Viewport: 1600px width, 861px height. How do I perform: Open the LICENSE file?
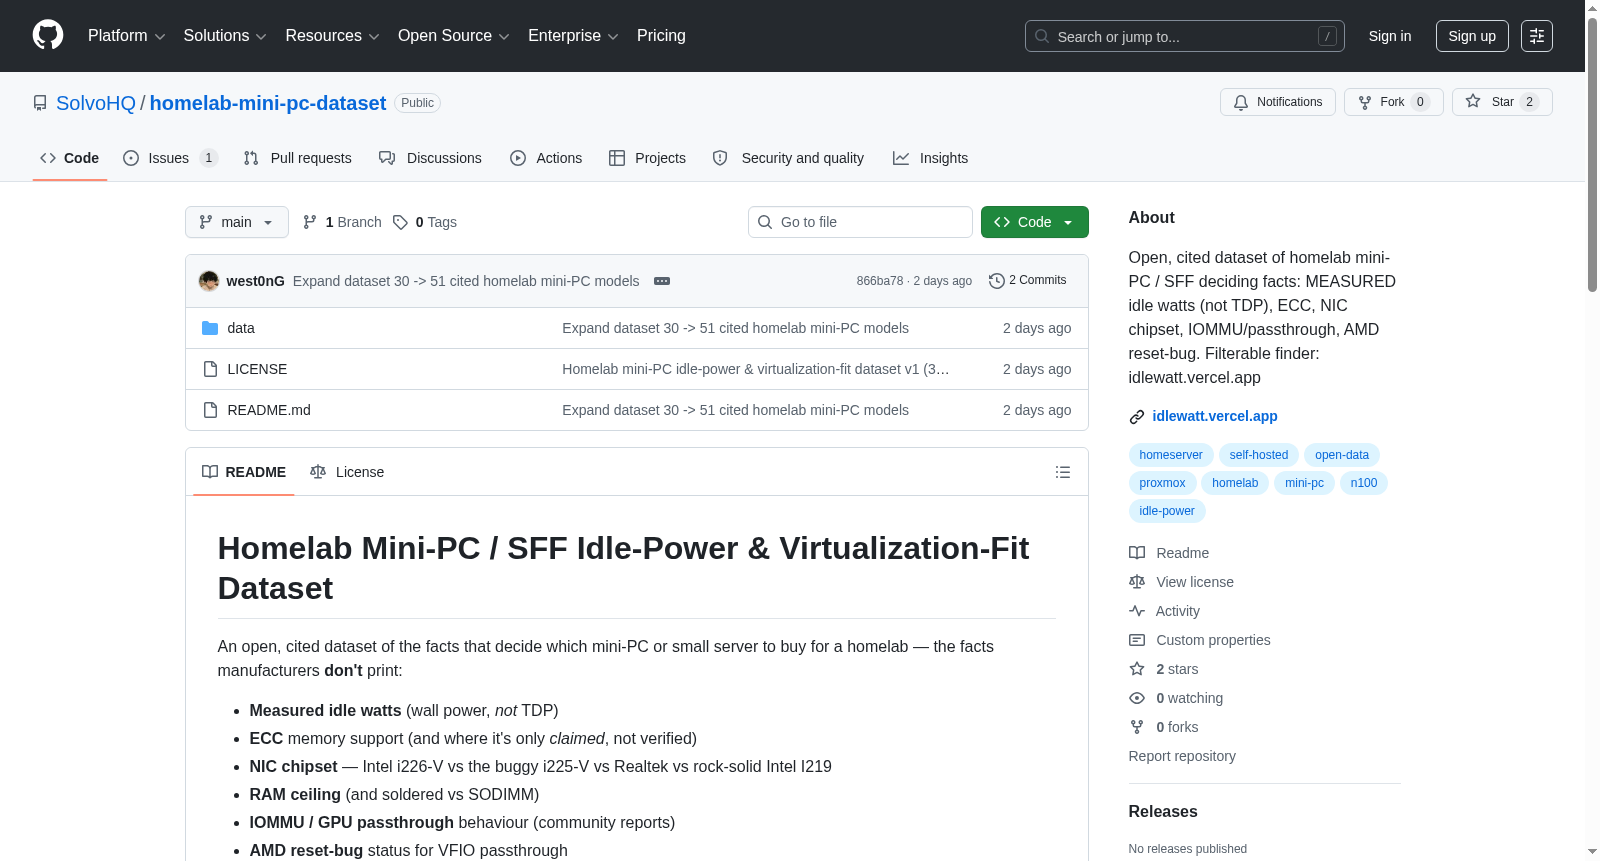(257, 369)
